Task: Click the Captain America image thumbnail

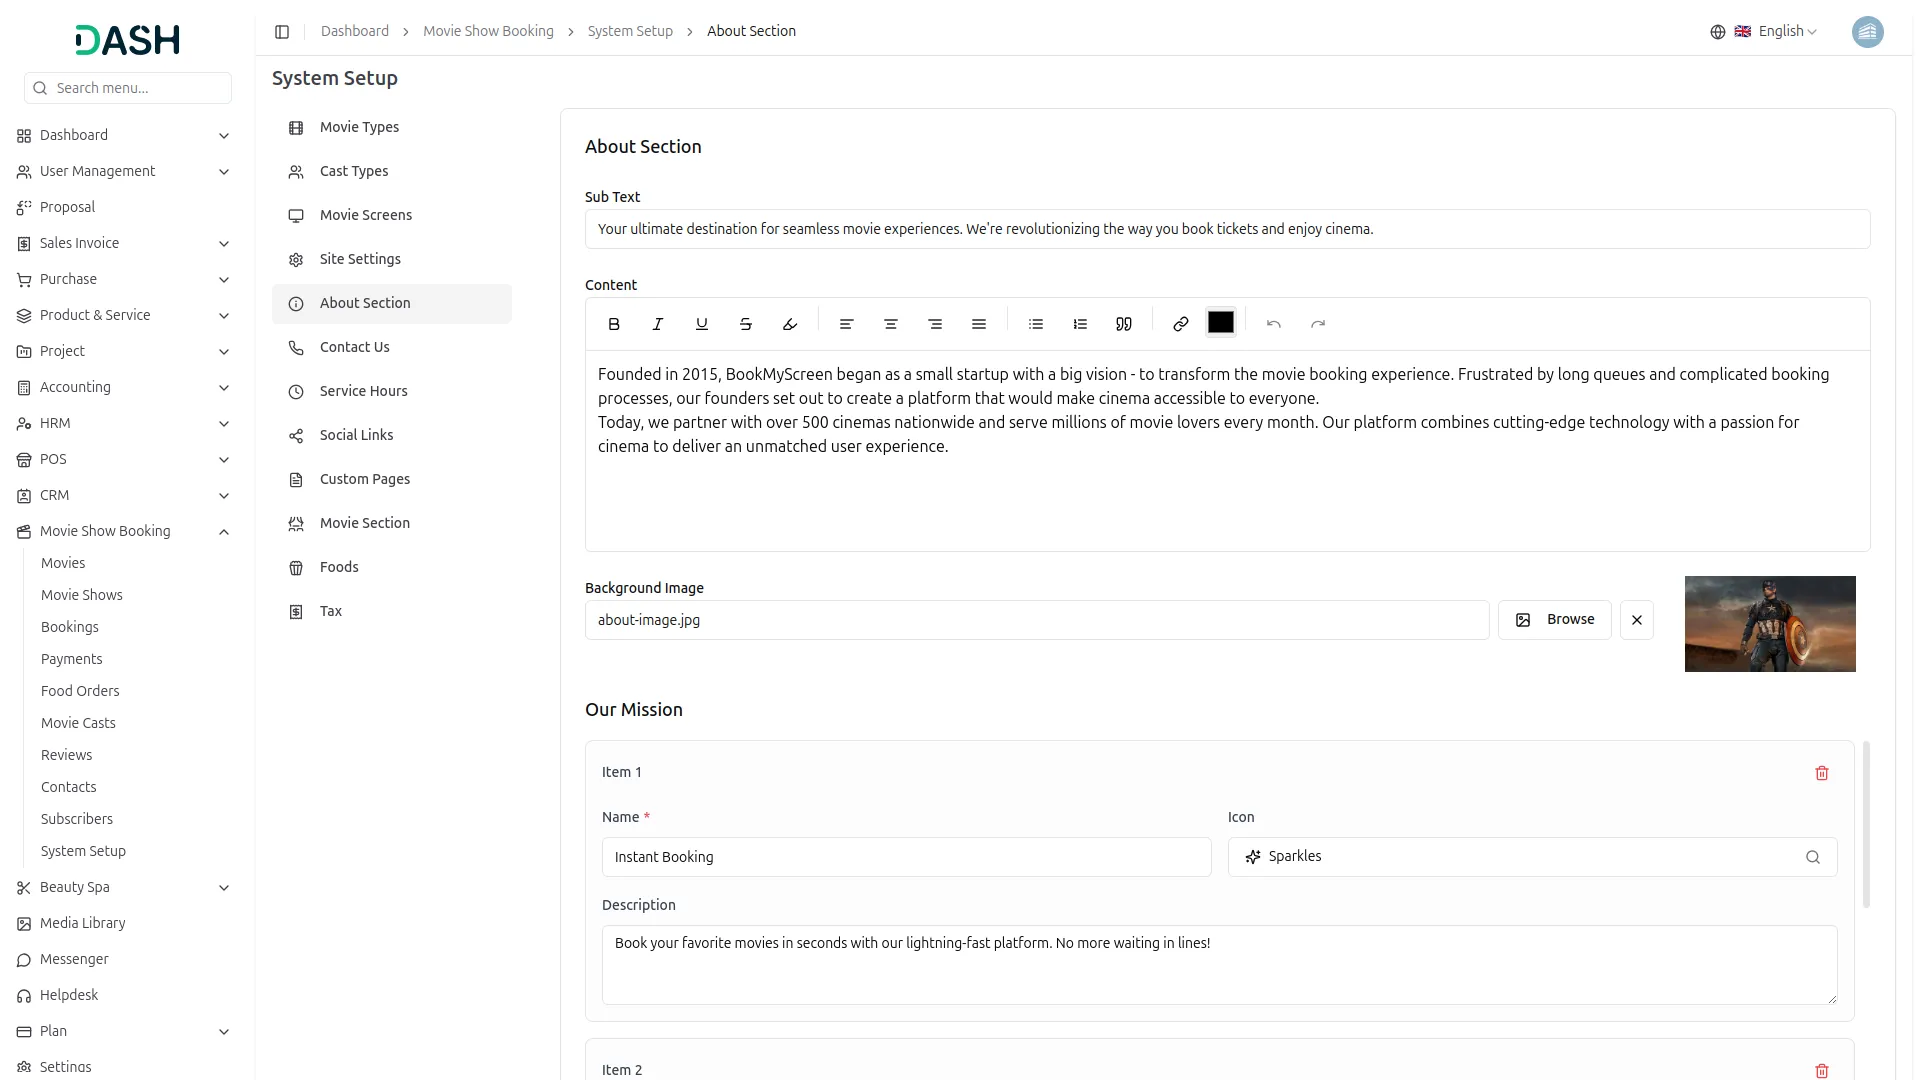Action: 1770,623
